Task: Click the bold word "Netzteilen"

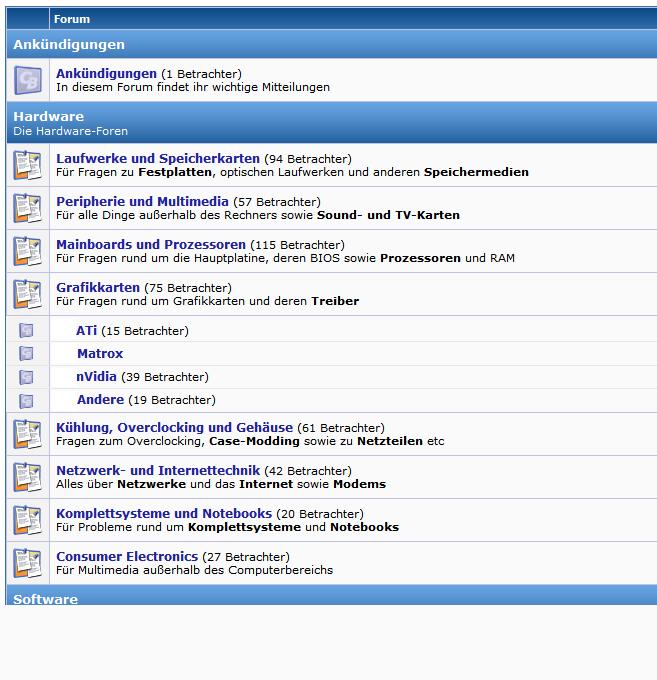Action: [390, 441]
